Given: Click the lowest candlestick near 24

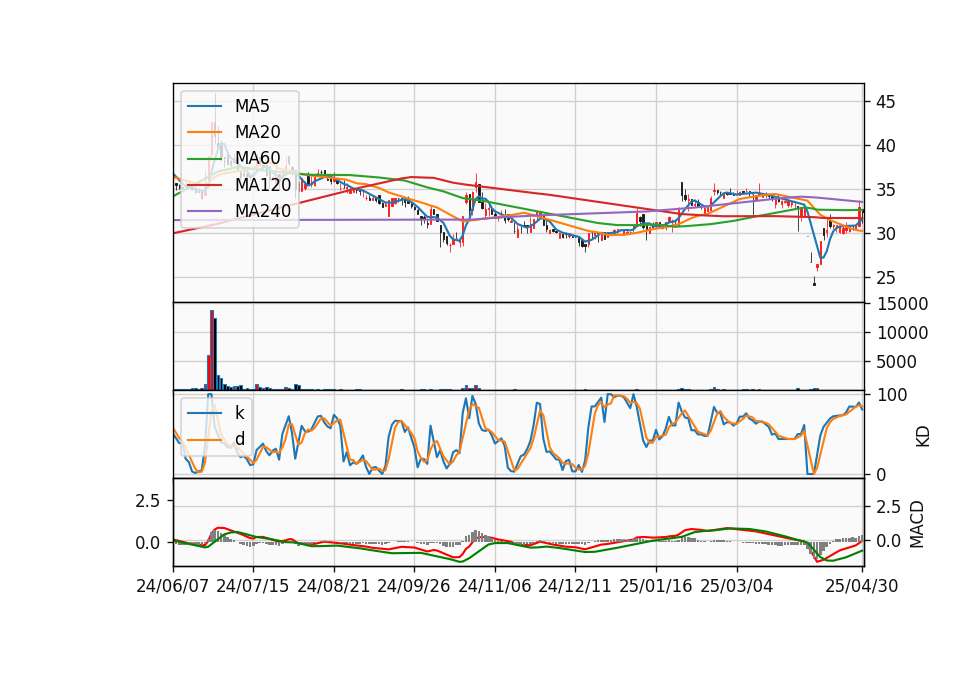Looking at the screenshot, I should click(x=814, y=282).
